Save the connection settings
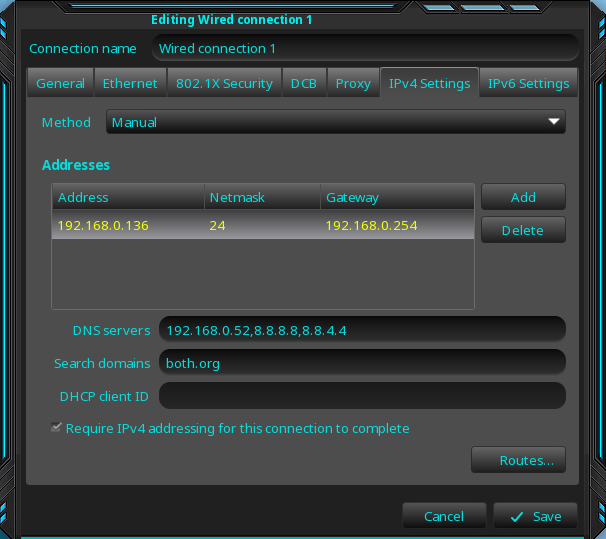 (x=535, y=516)
